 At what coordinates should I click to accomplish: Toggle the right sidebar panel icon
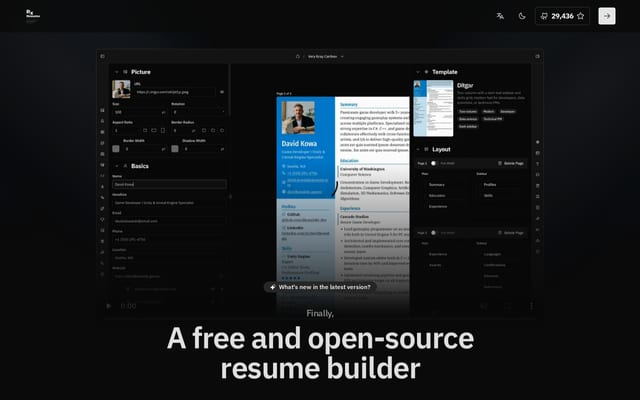point(538,56)
